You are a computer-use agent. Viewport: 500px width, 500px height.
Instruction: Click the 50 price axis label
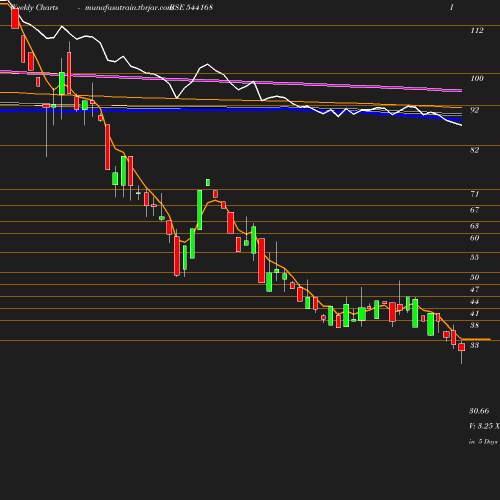[x=474, y=277]
